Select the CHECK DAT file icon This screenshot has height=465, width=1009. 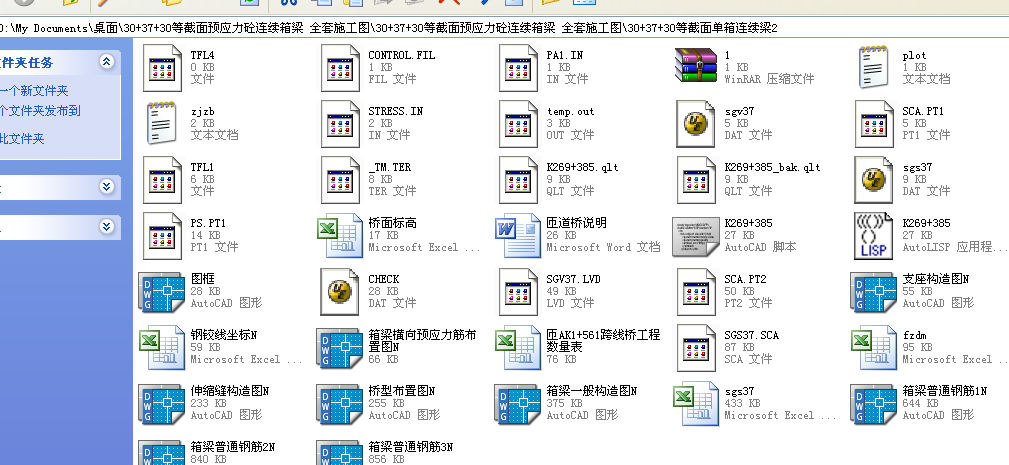340,292
